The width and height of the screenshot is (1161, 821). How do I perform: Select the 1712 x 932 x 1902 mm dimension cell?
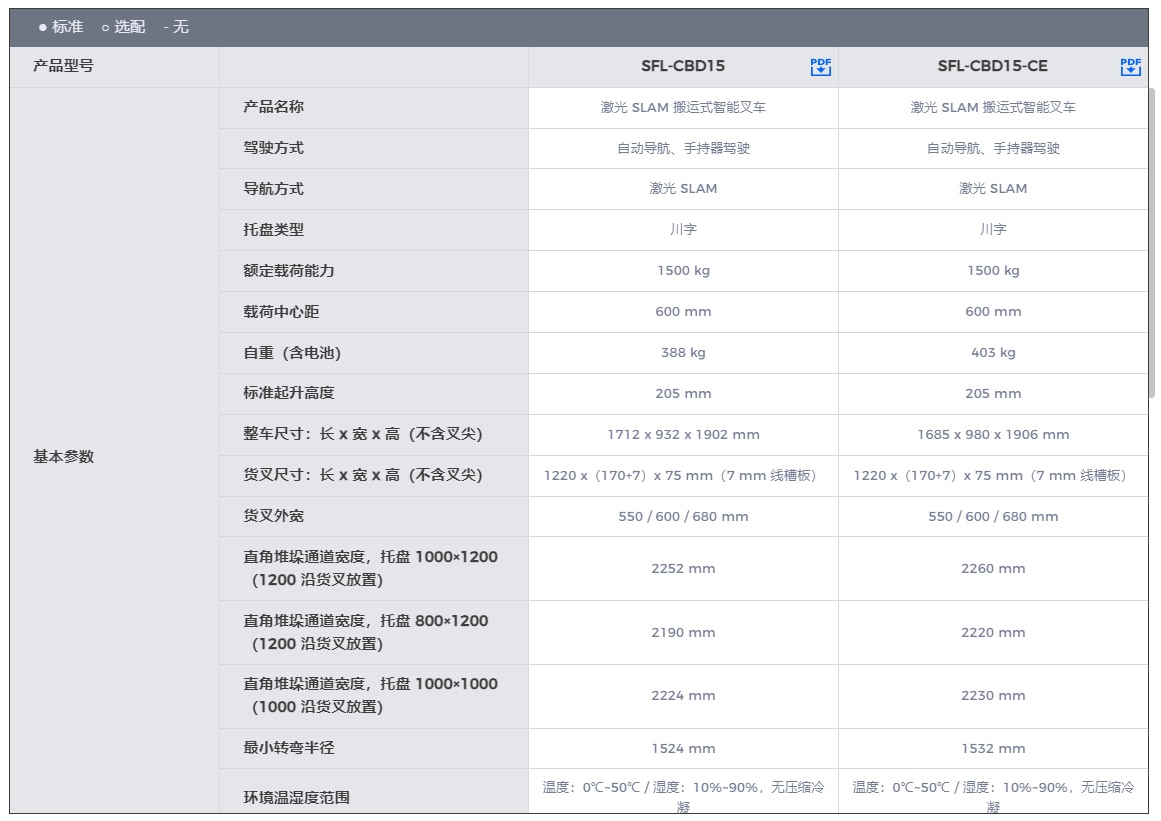click(683, 435)
